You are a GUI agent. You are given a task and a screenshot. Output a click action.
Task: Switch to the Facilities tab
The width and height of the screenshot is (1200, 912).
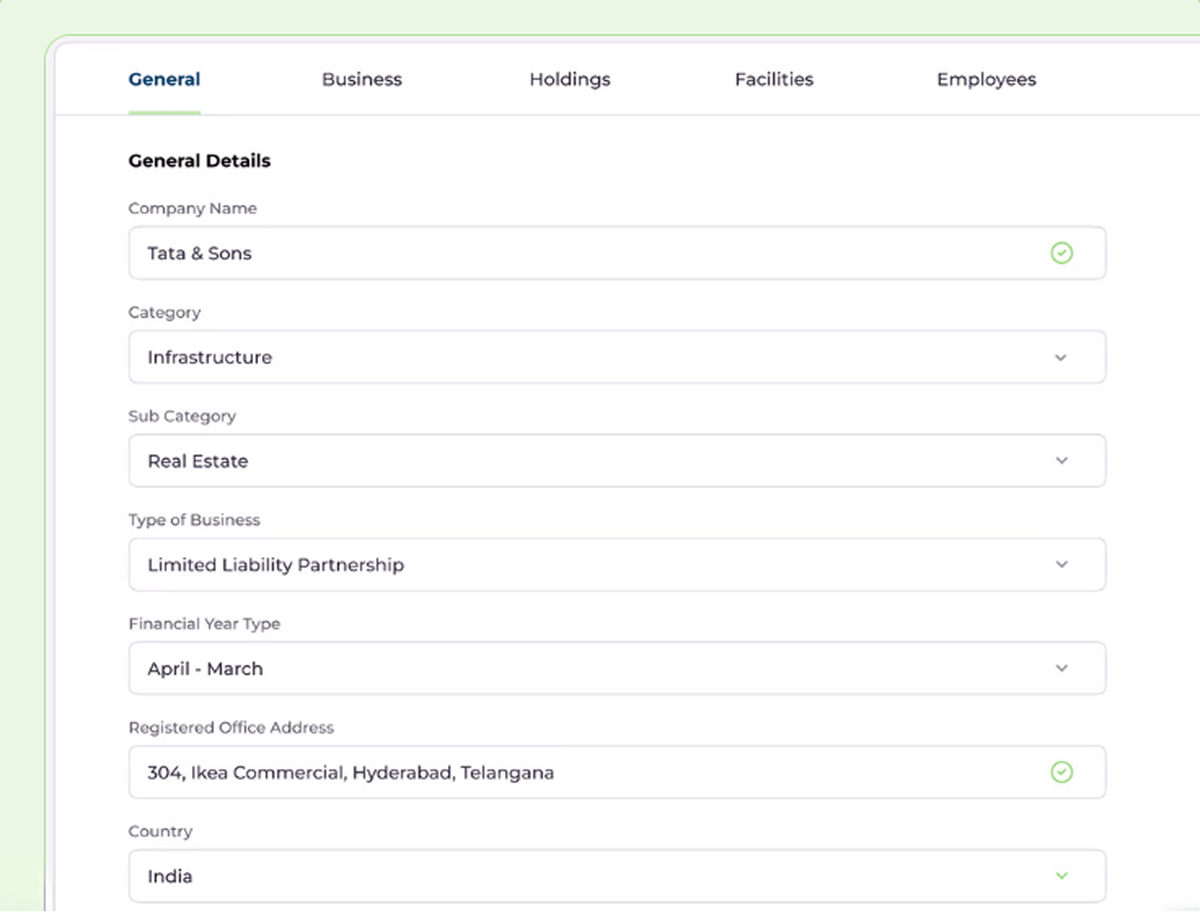pos(774,79)
